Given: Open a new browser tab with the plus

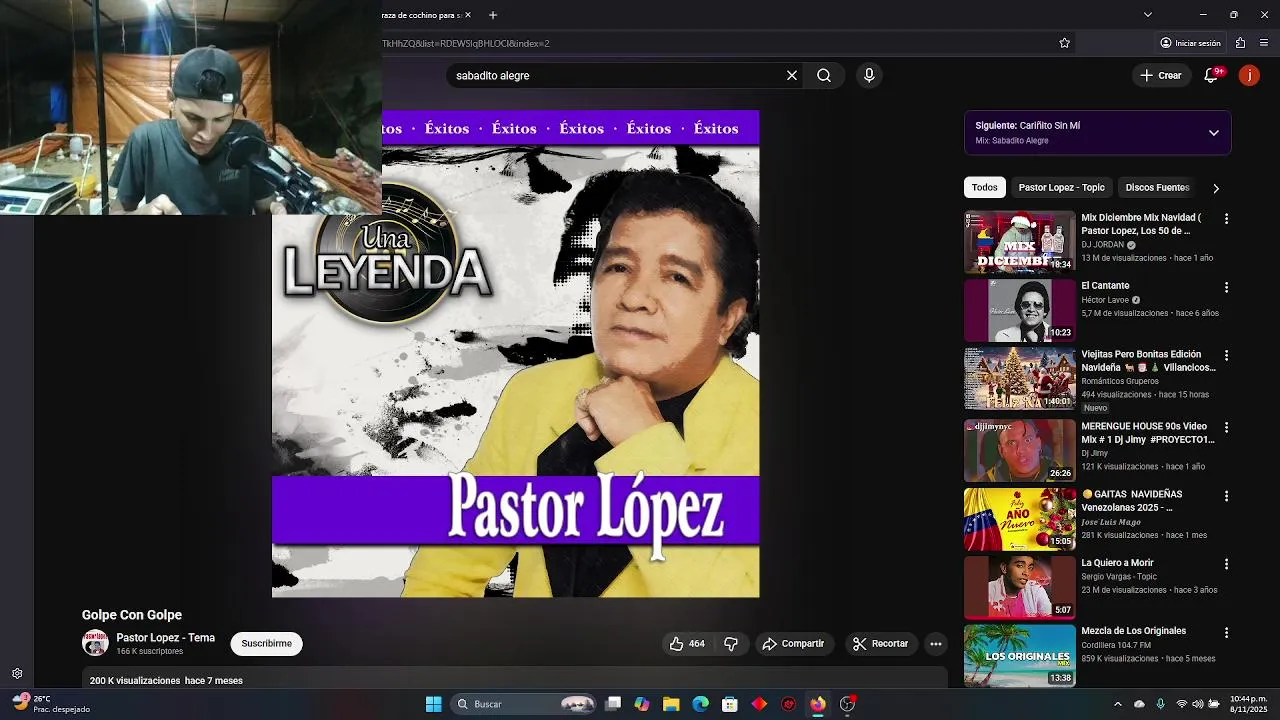Looking at the screenshot, I should click(x=493, y=15).
